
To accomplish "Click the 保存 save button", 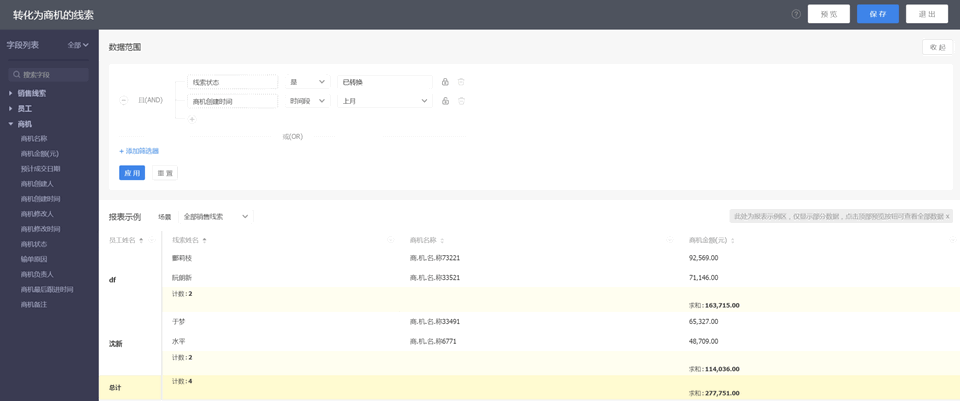I will (x=877, y=14).
